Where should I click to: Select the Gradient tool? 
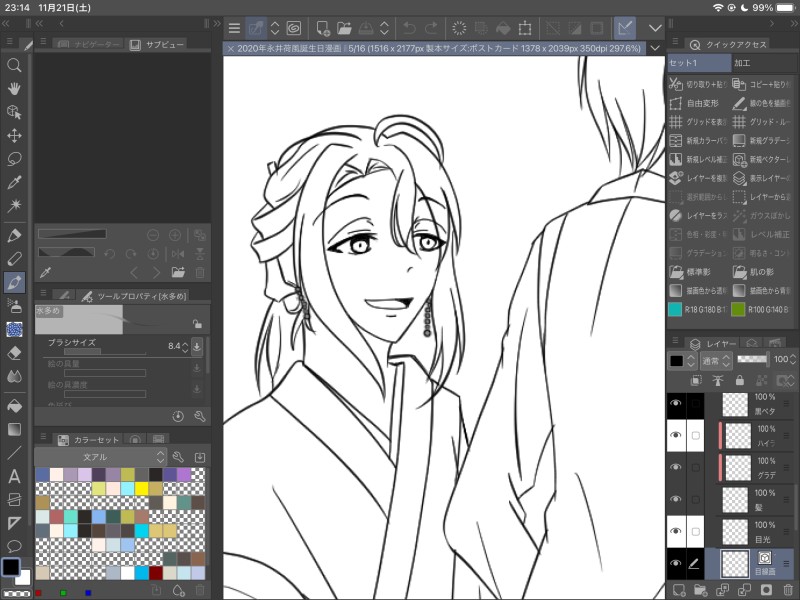[14, 430]
